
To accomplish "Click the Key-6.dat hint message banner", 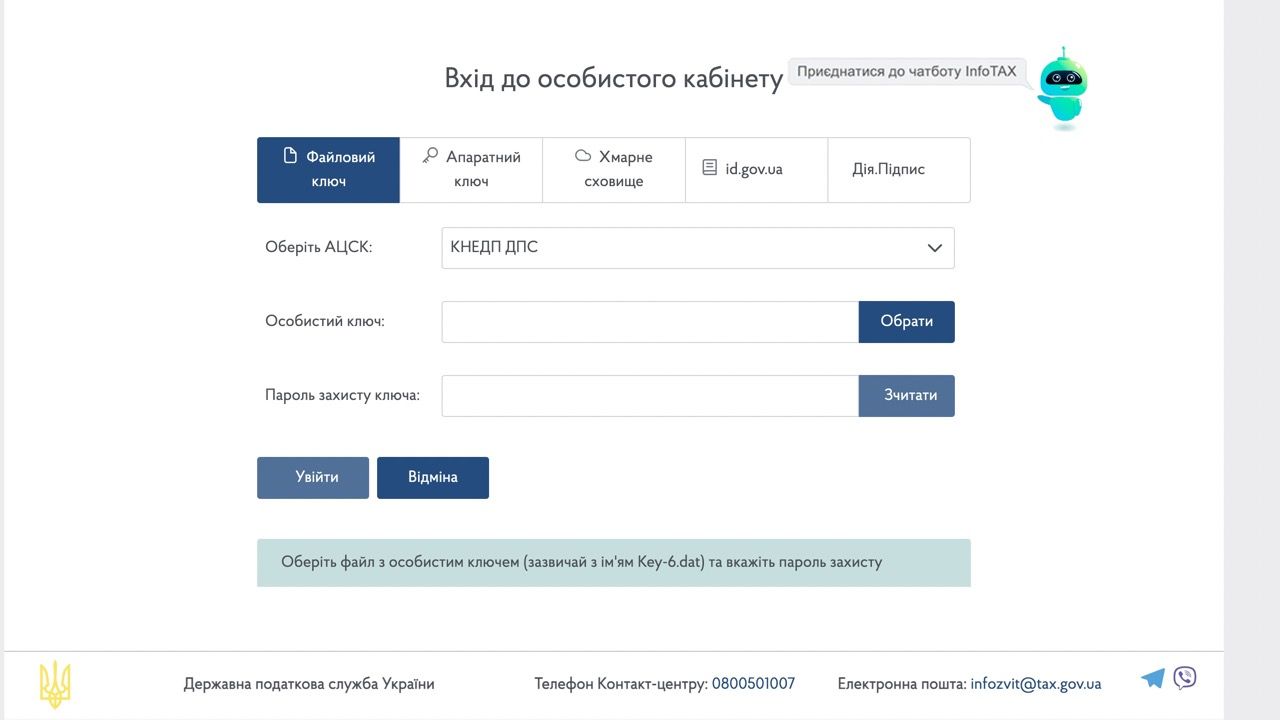I will tap(613, 563).
